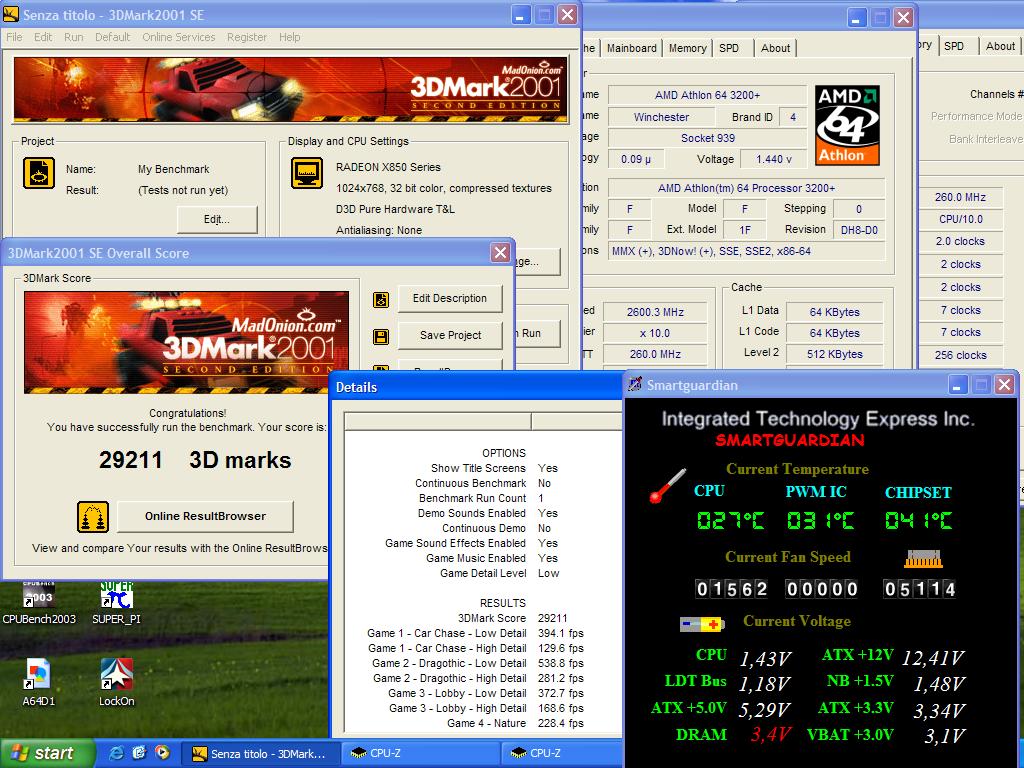
Task: Click the battery icon next to Current Voltage
Action: tap(701, 624)
